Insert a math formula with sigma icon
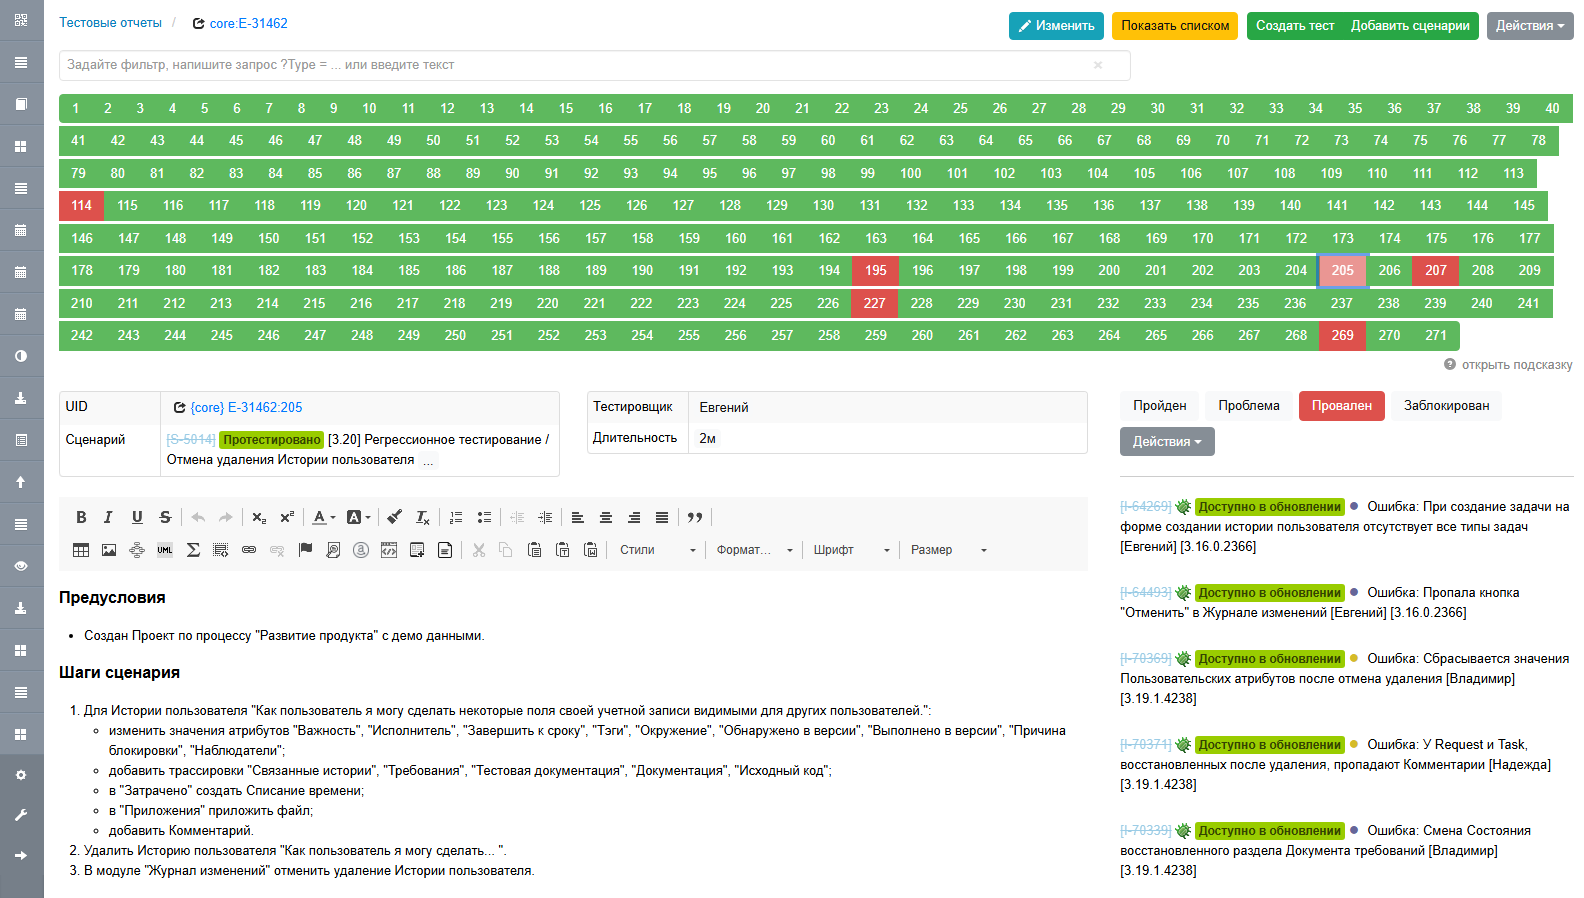Image resolution: width=1584 pixels, height=898 pixels. [193, 550]
